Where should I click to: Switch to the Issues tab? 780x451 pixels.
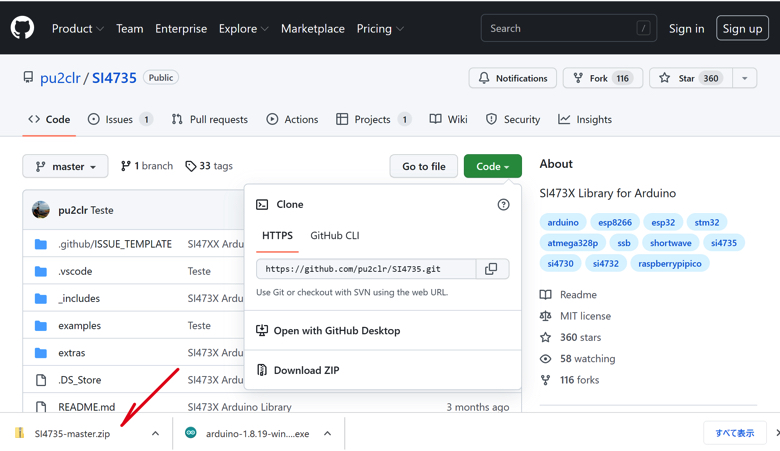tap(120, 119)
